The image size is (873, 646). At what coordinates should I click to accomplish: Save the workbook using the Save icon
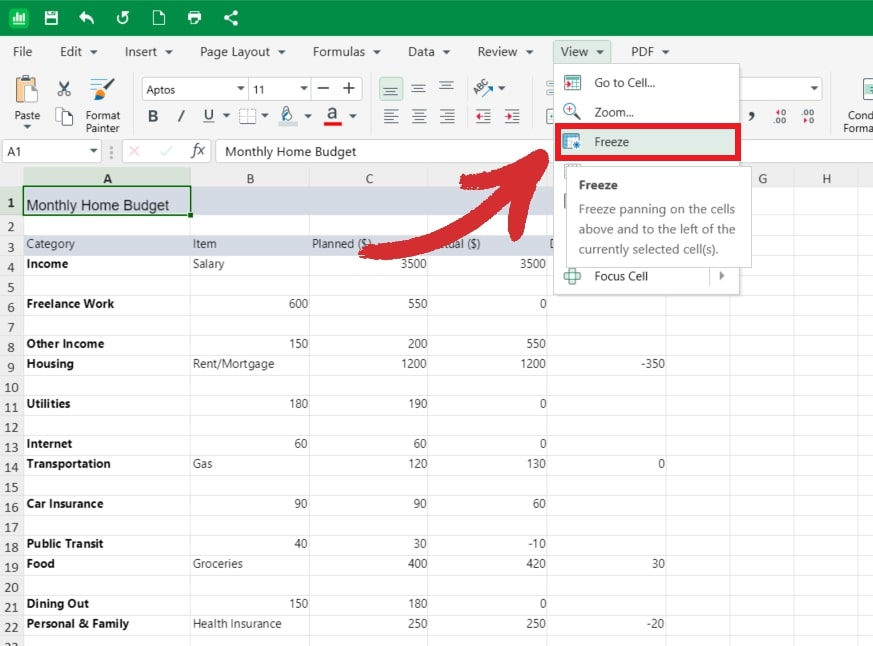tap(50, 17)
